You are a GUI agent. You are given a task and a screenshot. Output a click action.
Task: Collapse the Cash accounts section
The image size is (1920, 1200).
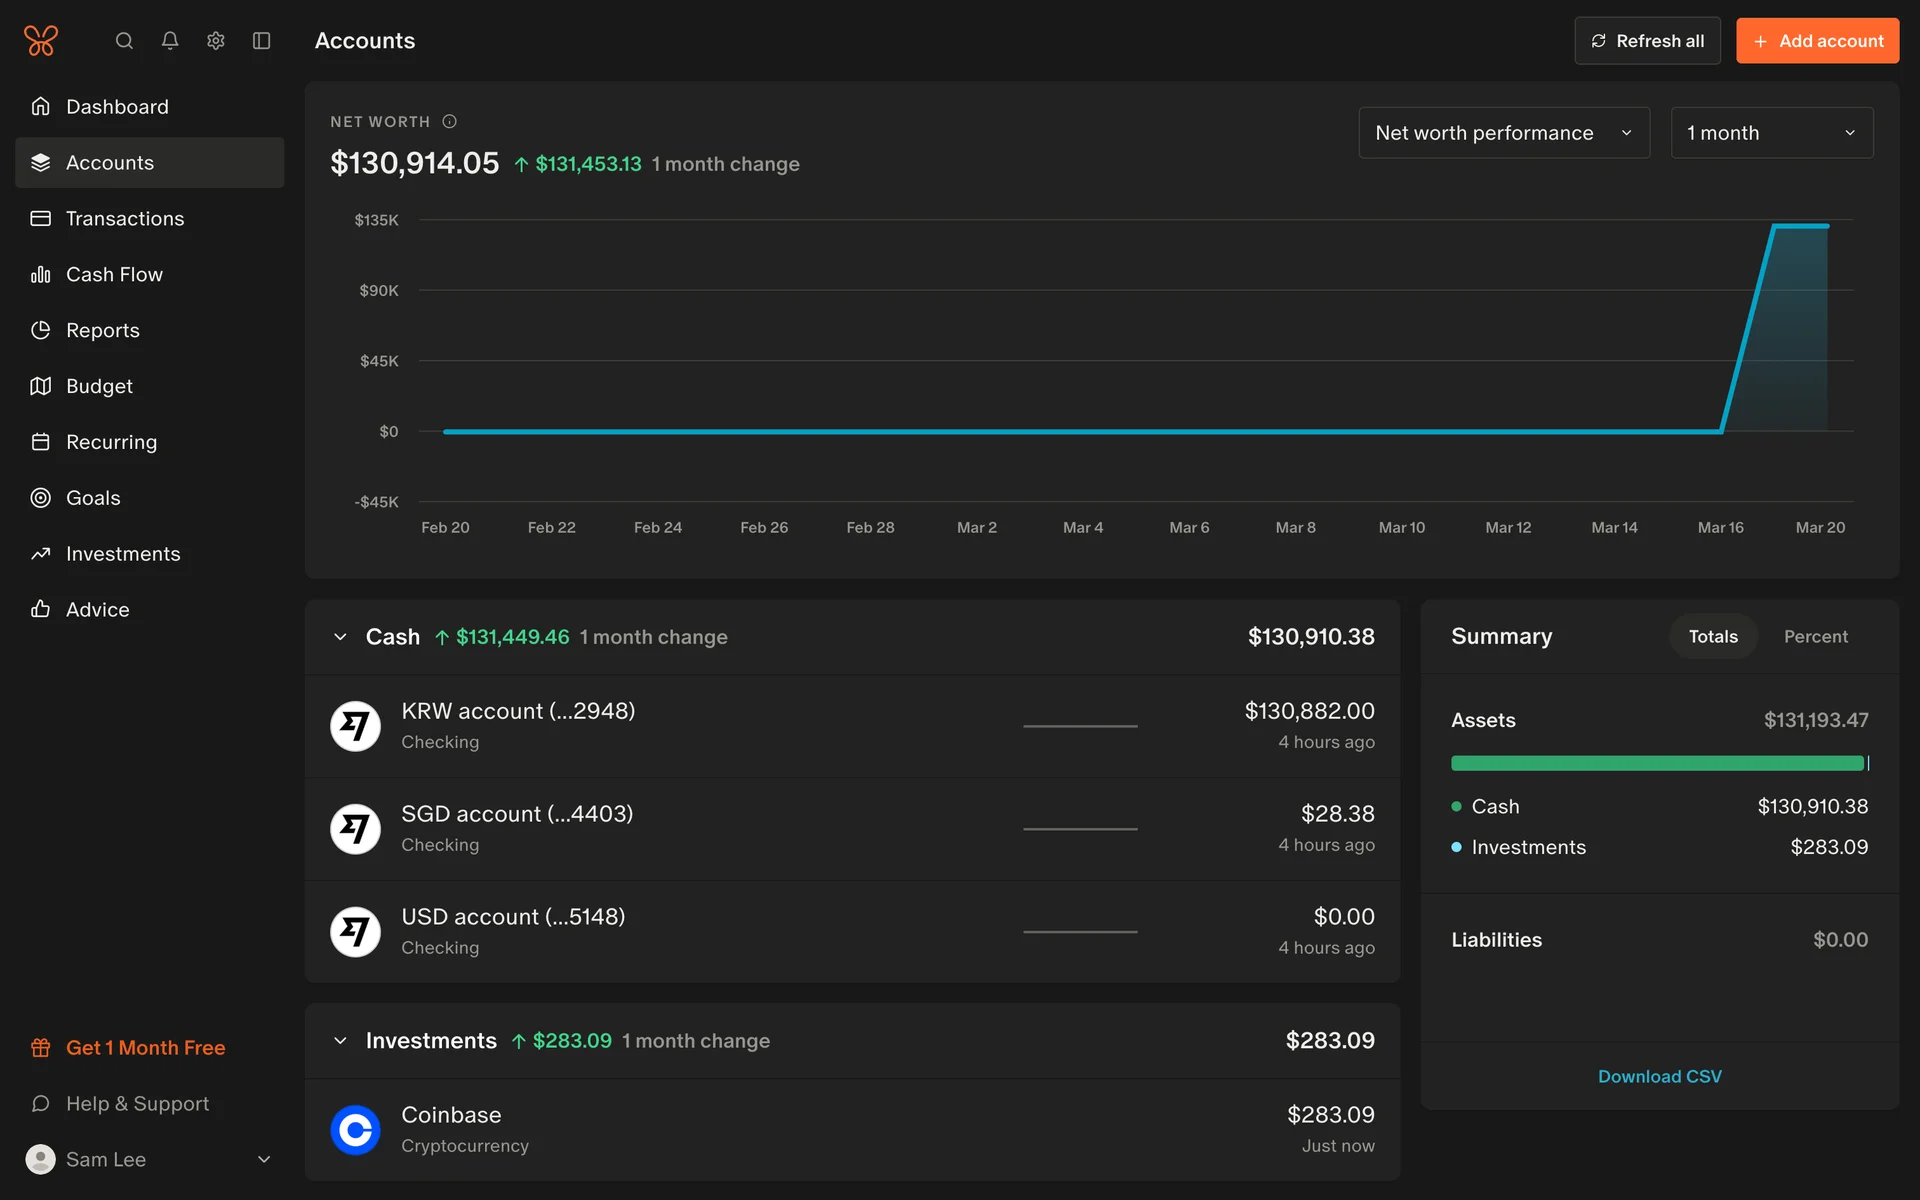tap(340, 637)
